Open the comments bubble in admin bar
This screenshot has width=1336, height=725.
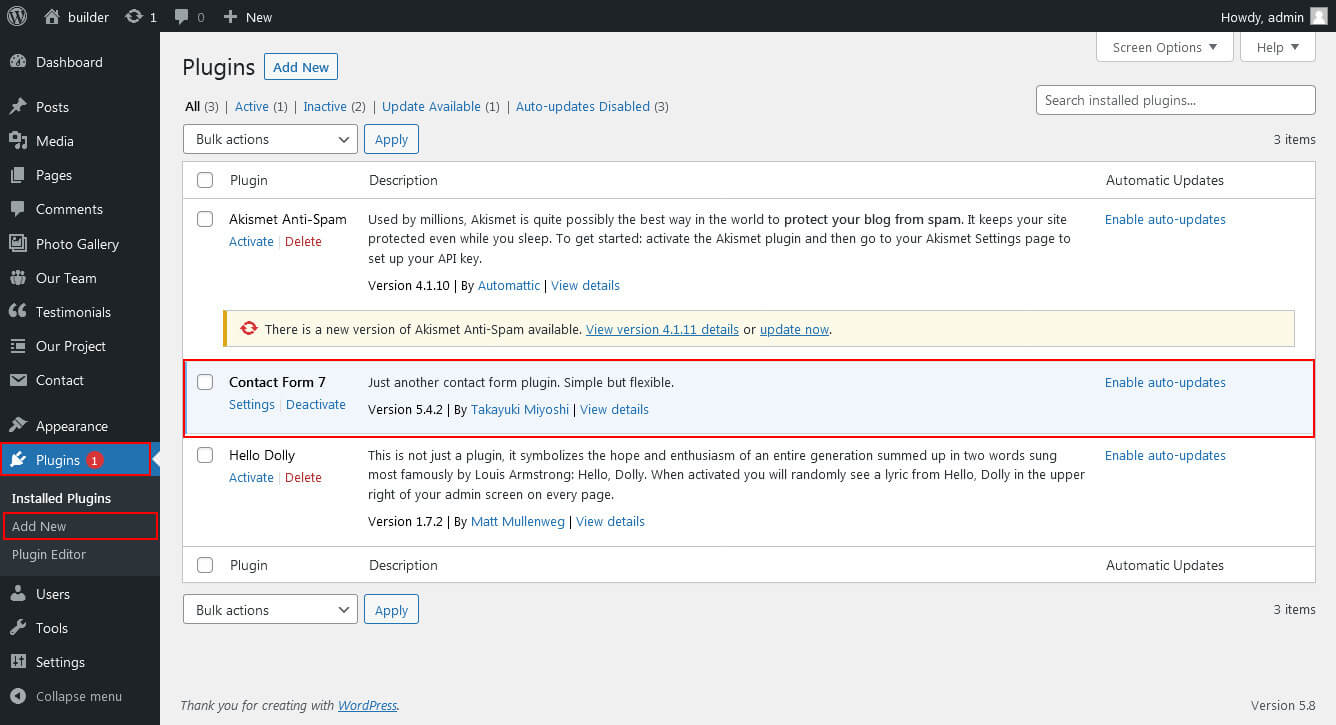click(182, 17)
